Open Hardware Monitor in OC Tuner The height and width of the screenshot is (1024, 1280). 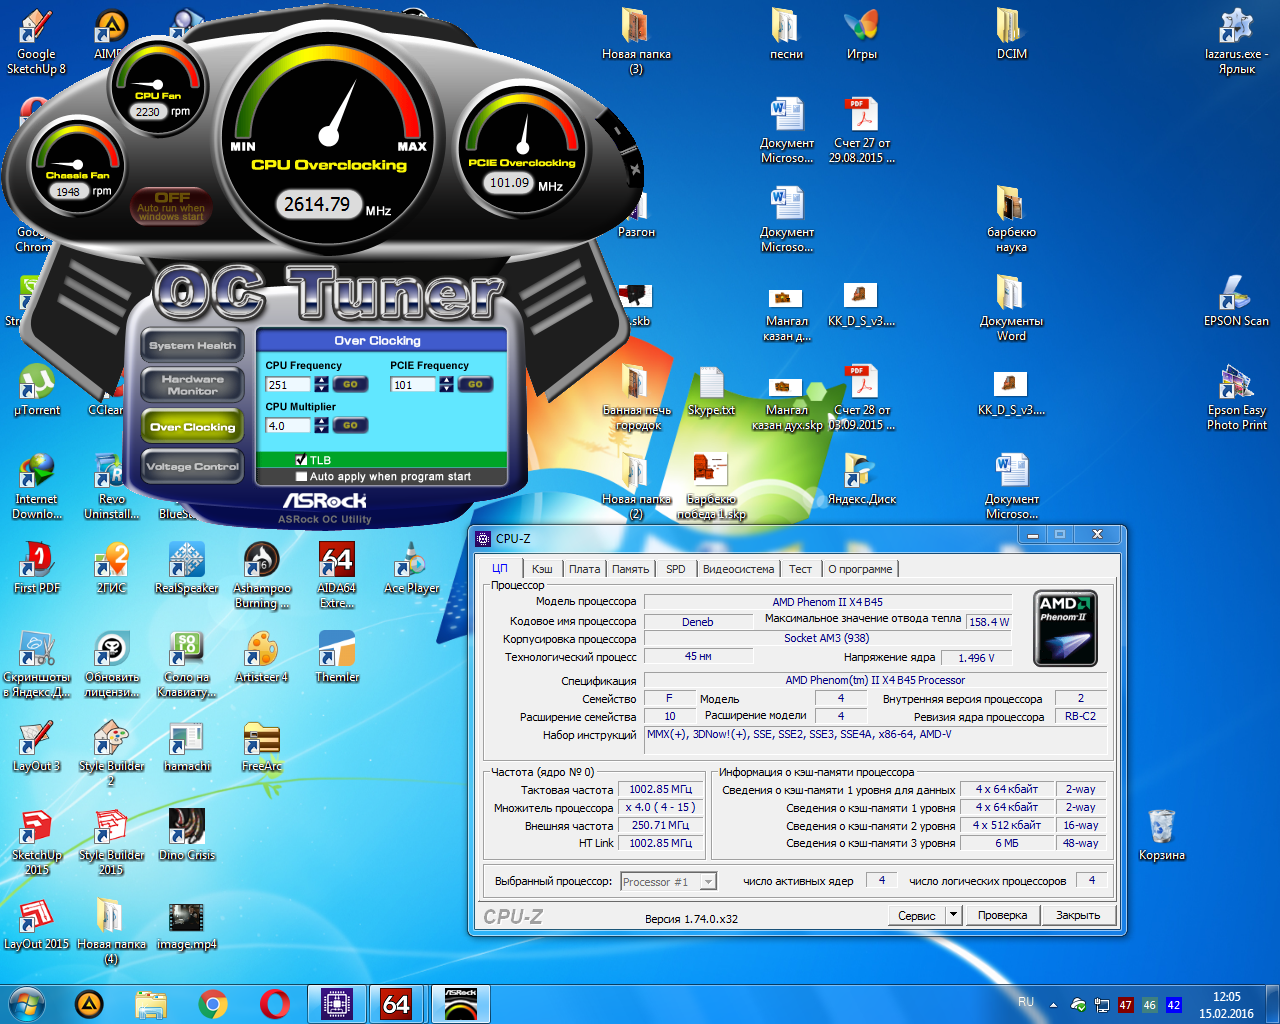click(192, 385)
